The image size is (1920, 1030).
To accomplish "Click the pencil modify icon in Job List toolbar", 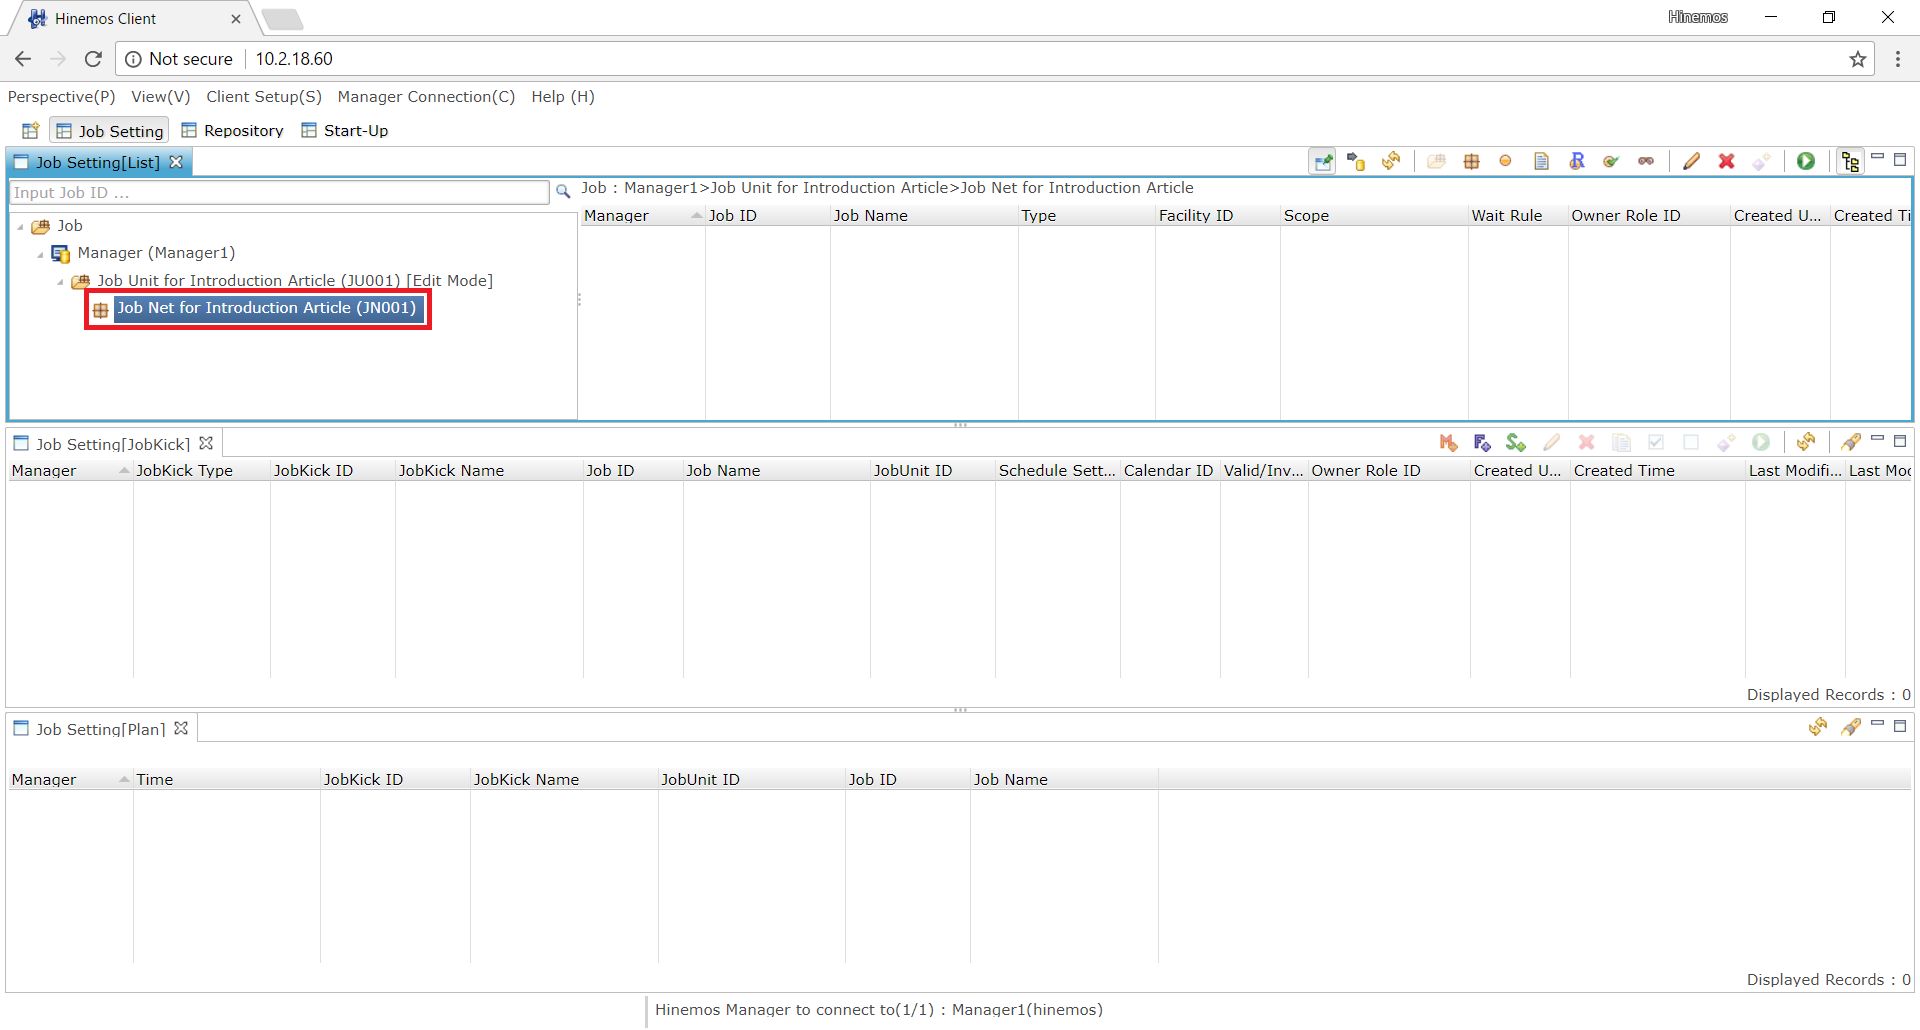I will click(x=1691, y=161).
